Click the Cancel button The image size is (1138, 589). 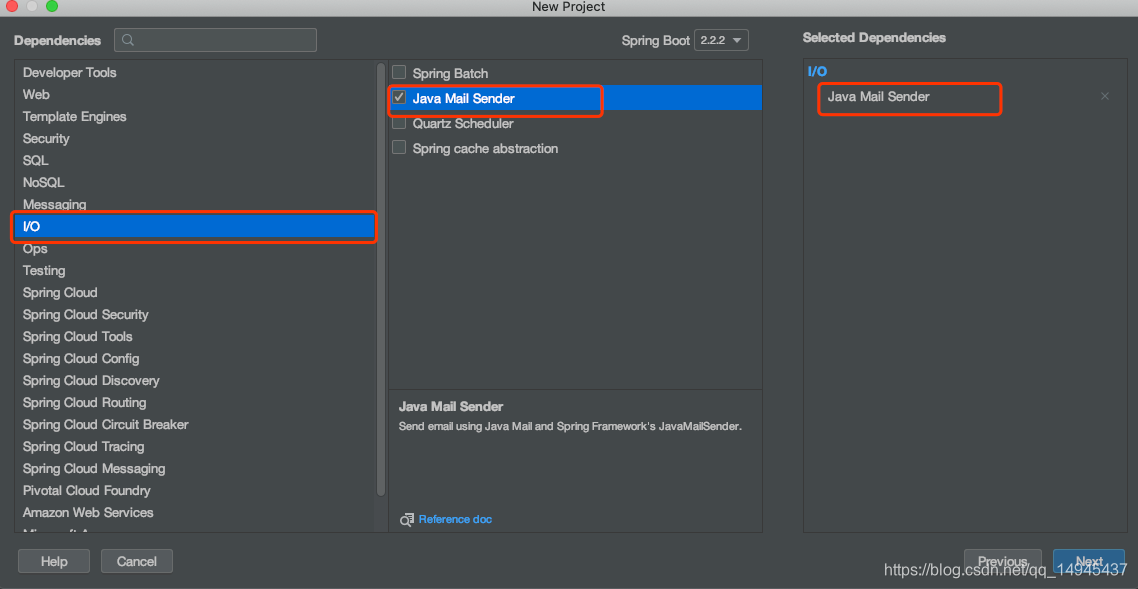coord(136,561)
